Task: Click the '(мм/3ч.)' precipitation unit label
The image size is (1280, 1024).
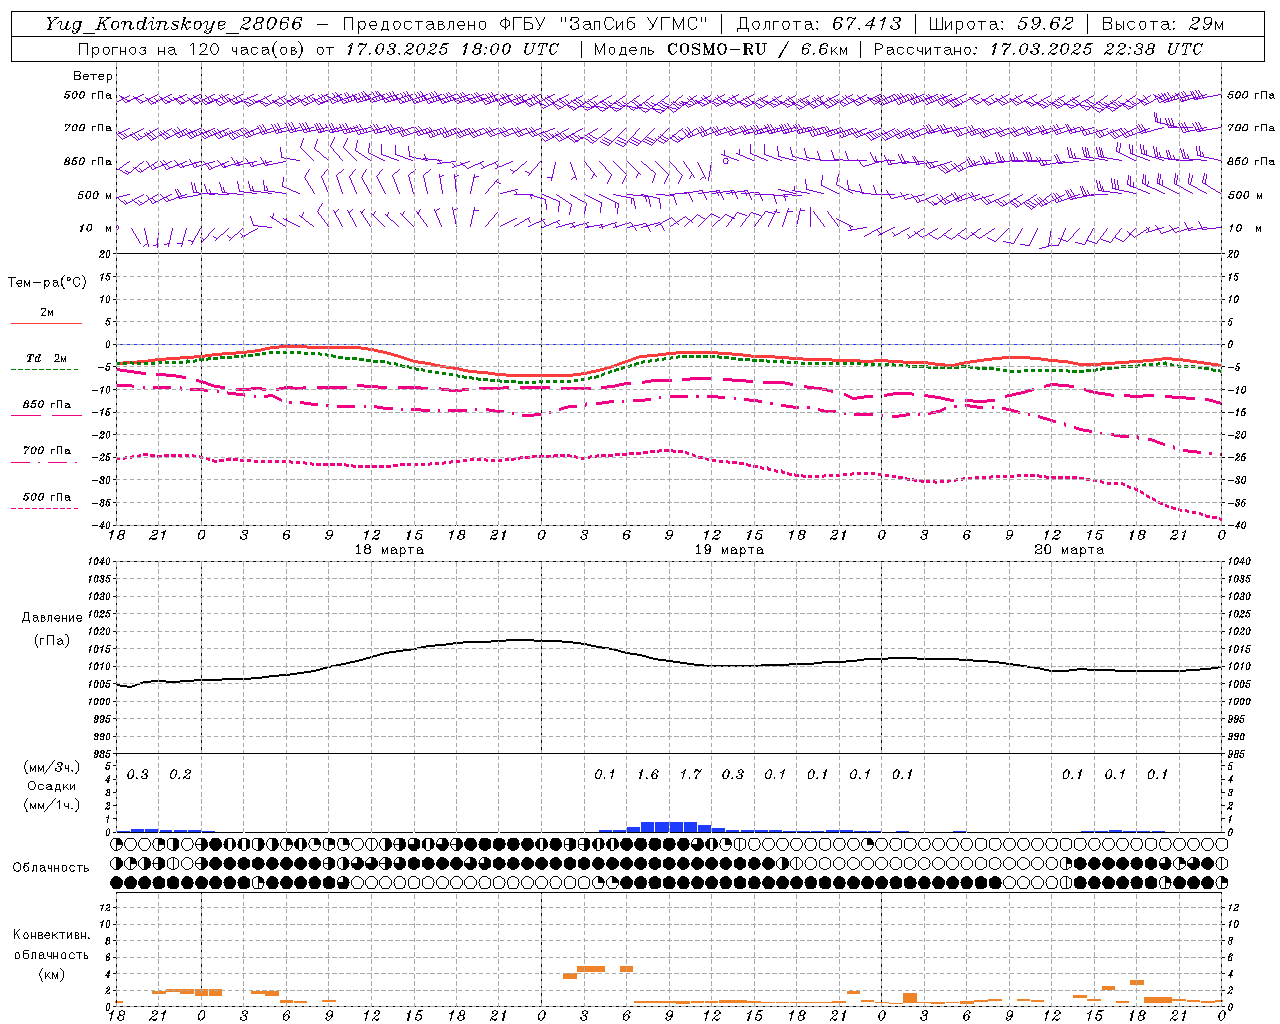Action: (x=52, y=768)
